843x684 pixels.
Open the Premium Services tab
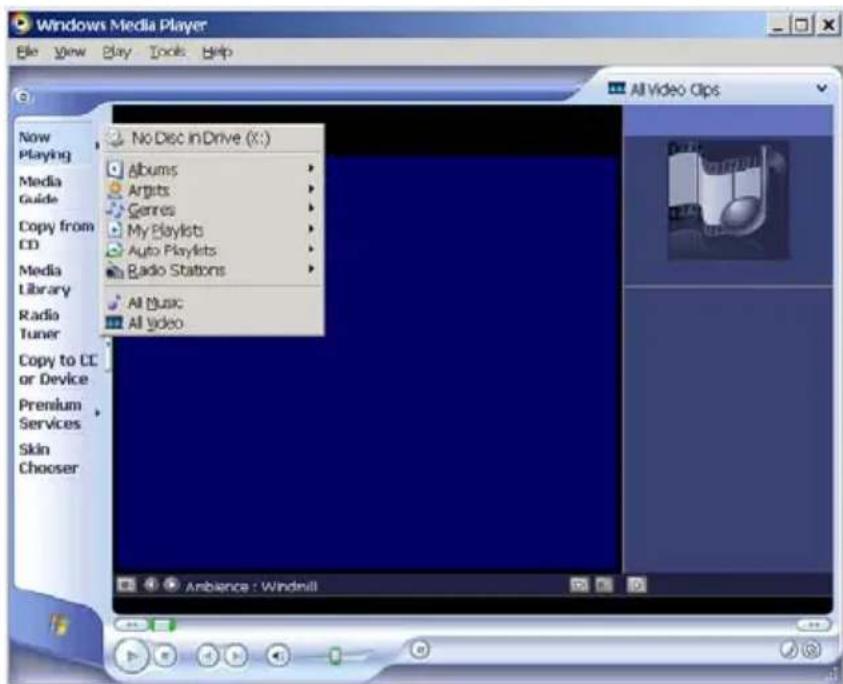(x=50, y=414)
